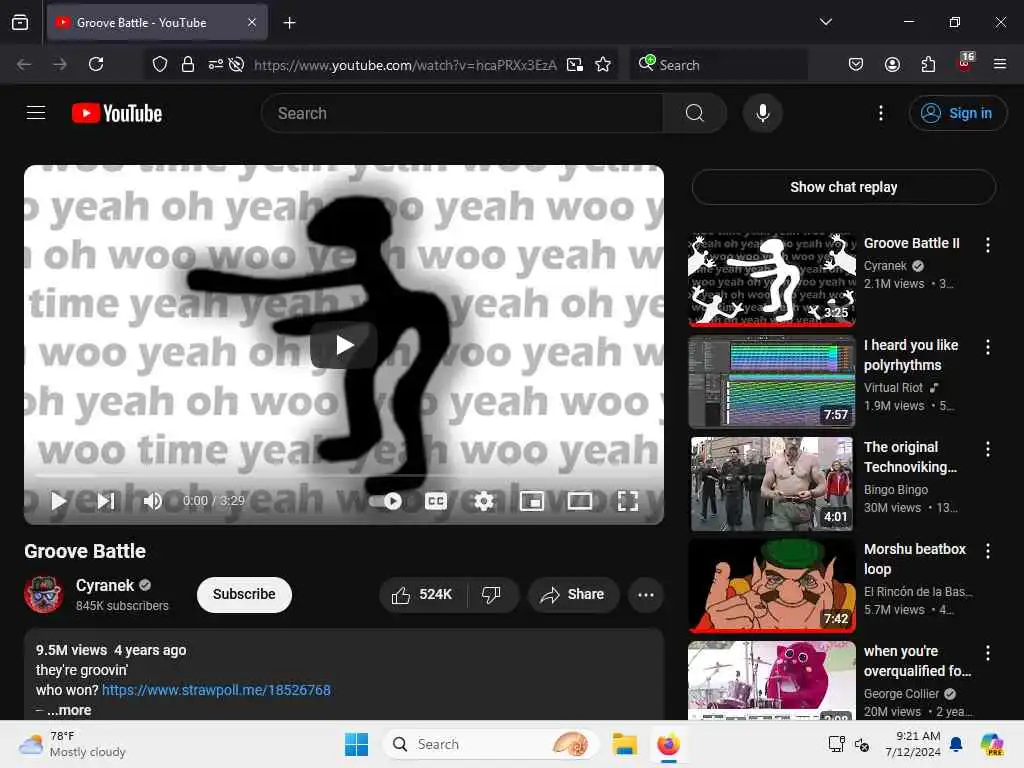Image resolution: width=1024 pixels, height=768 pixels.
Task: Open the extension with badge 16
Action: [x=964, y=63]
